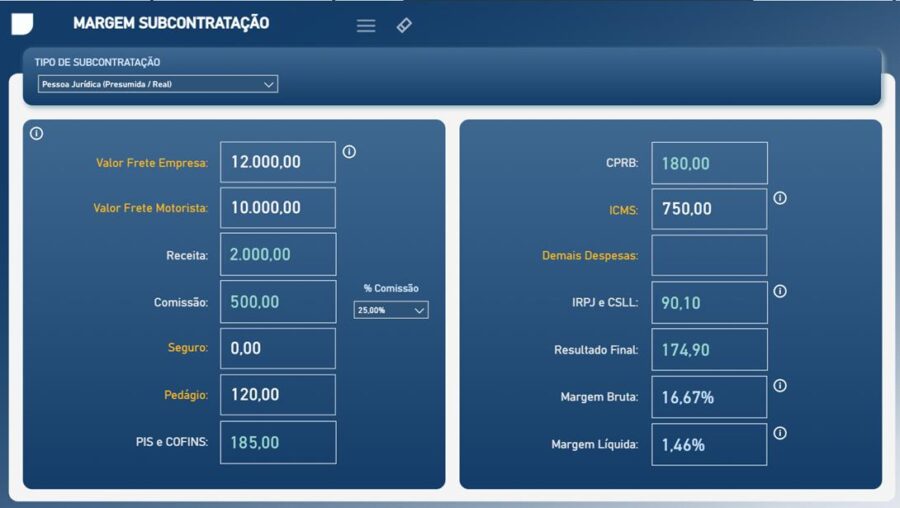Viewport: 900px width, 508px height.
Task: Show info for Margem Bruta
Action: click(780, 385)
